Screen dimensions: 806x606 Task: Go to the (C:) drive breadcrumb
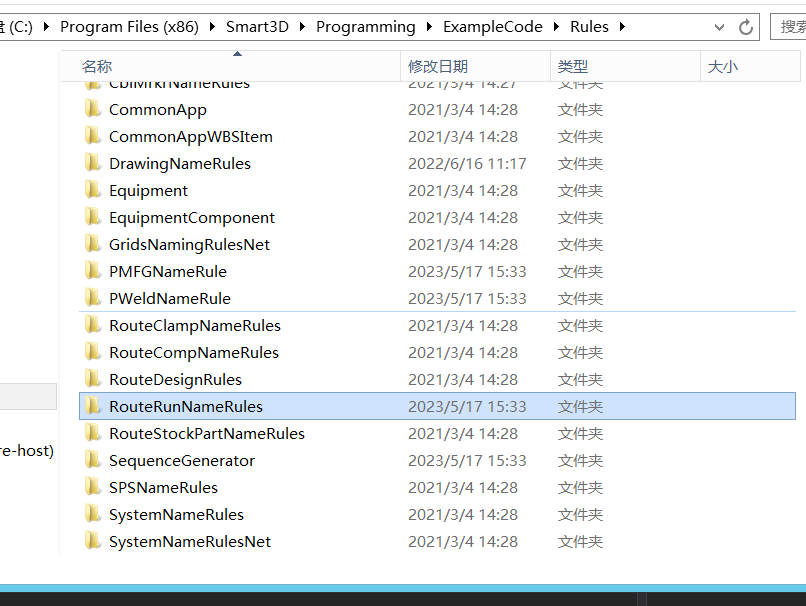coord(17,27)
